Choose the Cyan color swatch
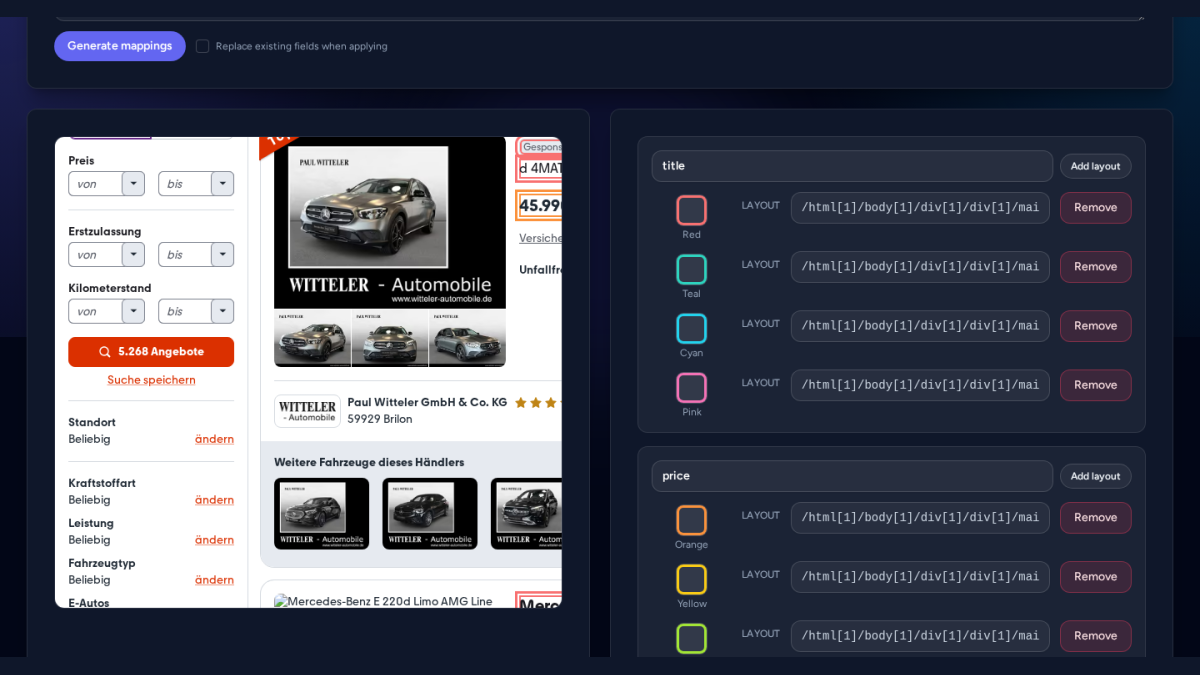 pyautogui.click(x=691, y=328)
